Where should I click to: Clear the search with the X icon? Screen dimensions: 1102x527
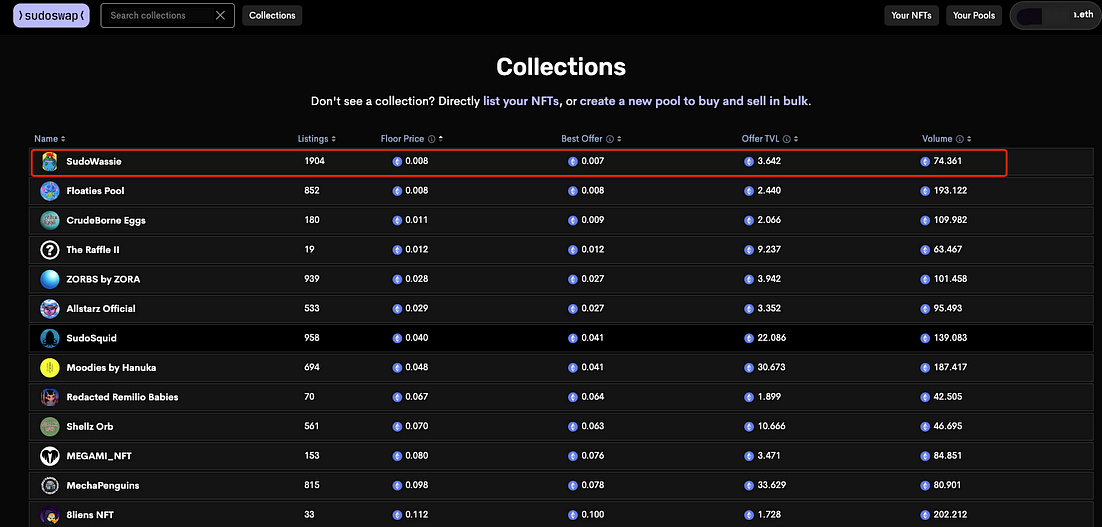tap(221, 15)
